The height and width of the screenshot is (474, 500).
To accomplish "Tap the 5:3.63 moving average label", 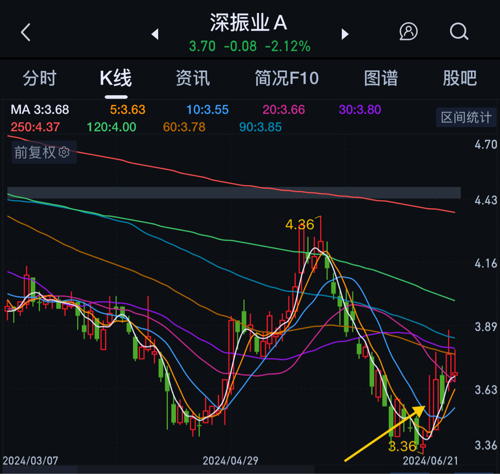I will coord(128,110).
